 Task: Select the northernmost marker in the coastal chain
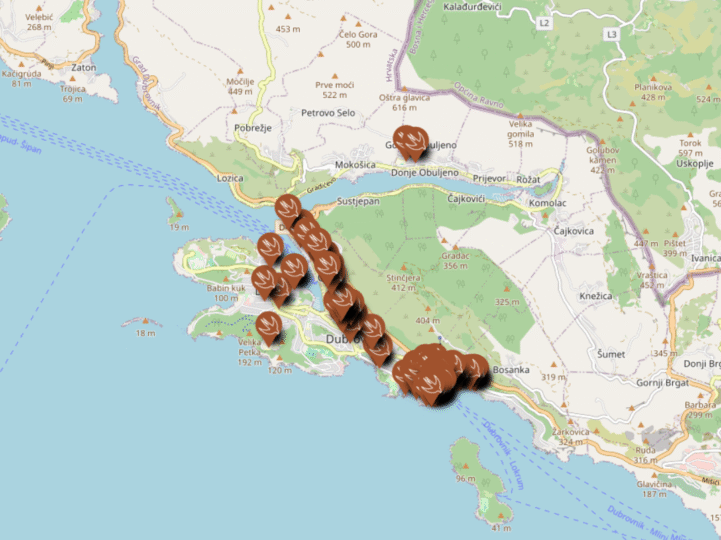(288, 209)
